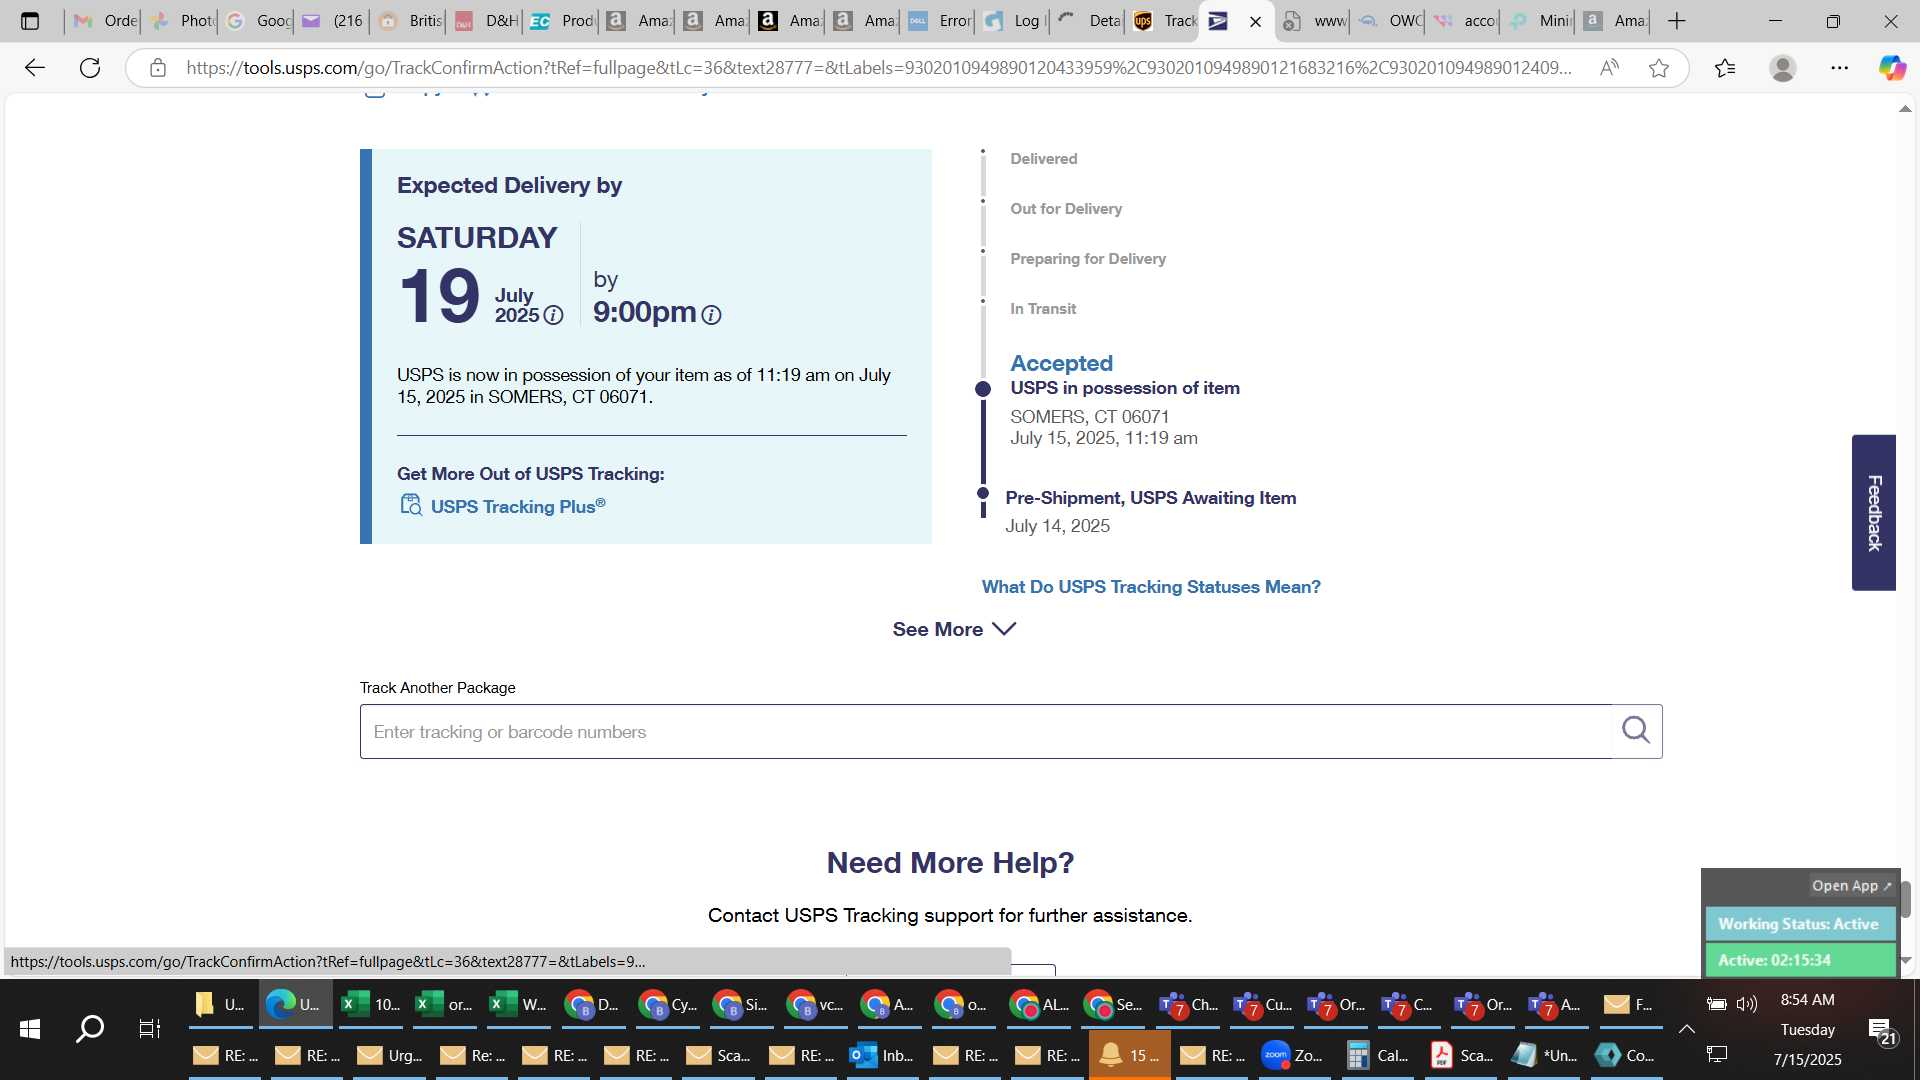Screen dimensions: 1920x1080
Task: Click the 'Delivered' status label
Action: coord(1043,159)
